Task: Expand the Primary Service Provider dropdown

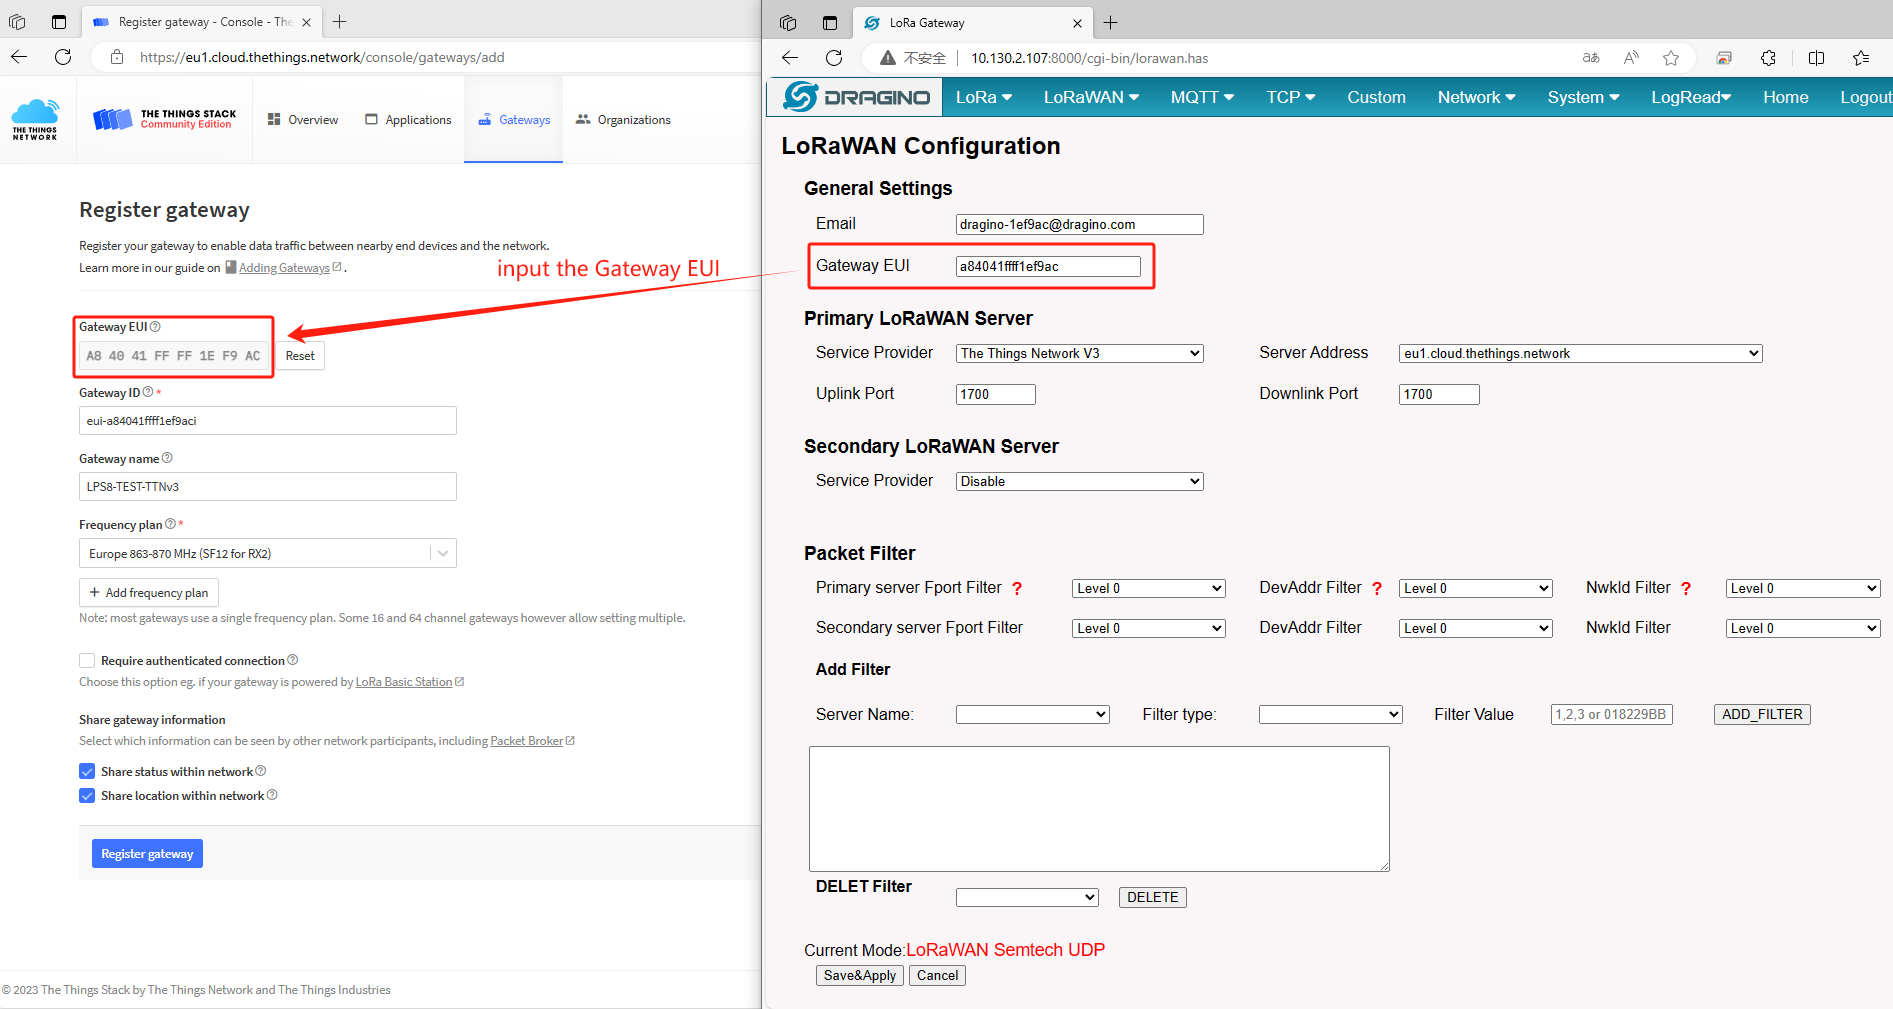Action: click(1080, 354)
